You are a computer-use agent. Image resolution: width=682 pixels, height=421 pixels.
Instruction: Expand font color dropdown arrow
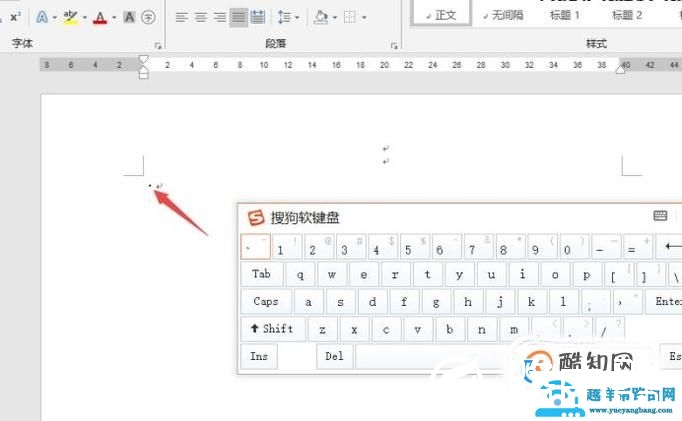point(114,18)
